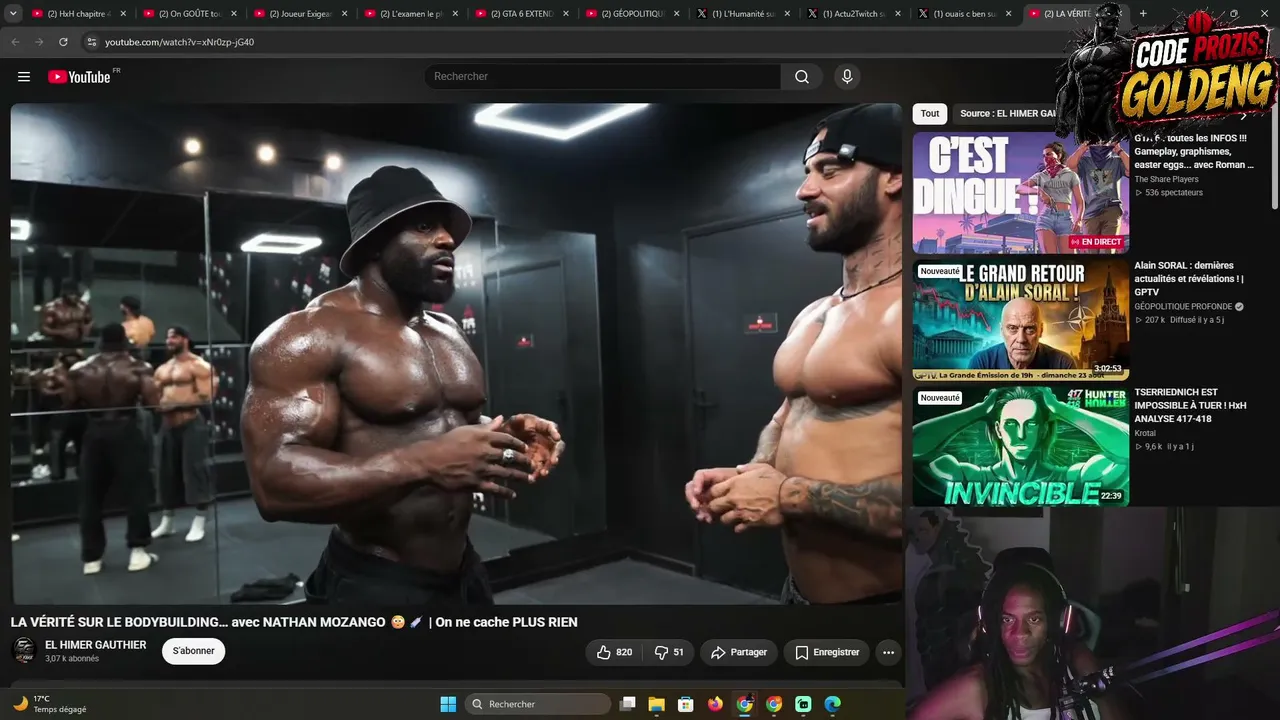This screenshot has width=1280, height=720.
Task: Go forward in browser history
Action: pyautogui.click(x=39, y=42)
